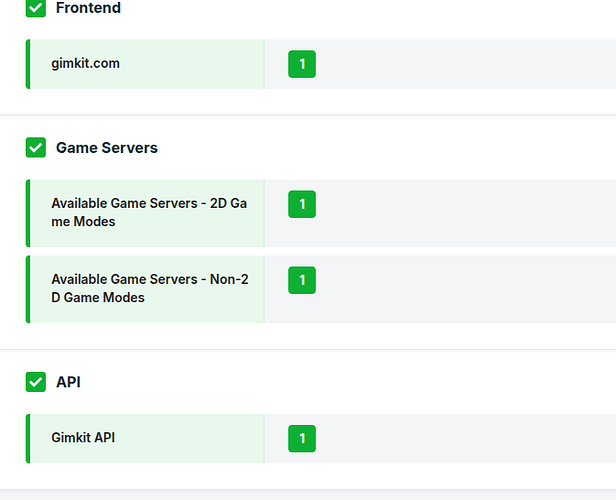
Task: Toggle the Game Servers green checkmark icon
Action: pos(35,148)
